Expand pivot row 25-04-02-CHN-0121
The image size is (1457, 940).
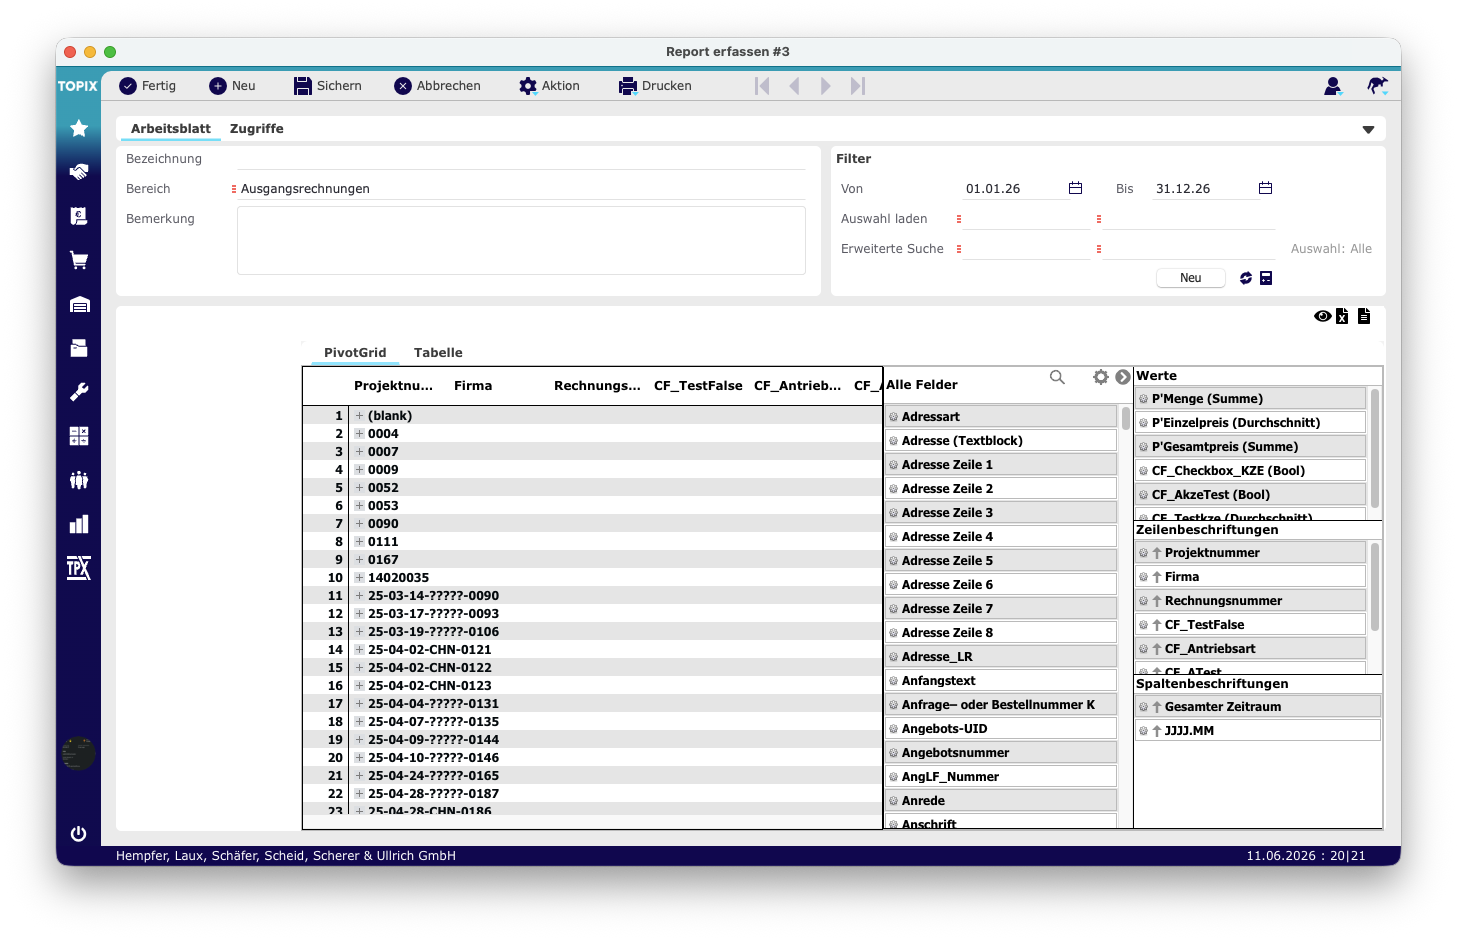tap(359, 650)
